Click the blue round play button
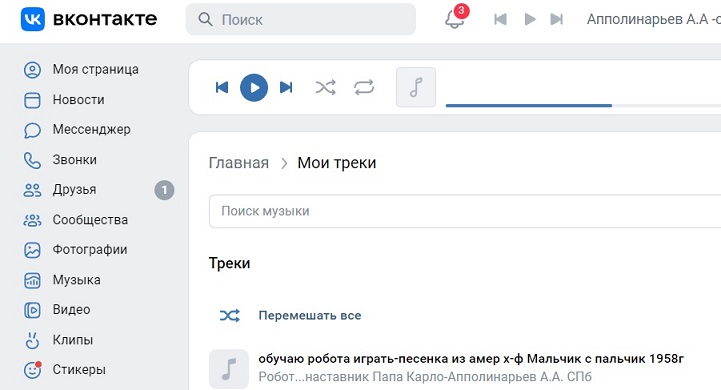The image size is (721, 390). click(x=254, y=87)
